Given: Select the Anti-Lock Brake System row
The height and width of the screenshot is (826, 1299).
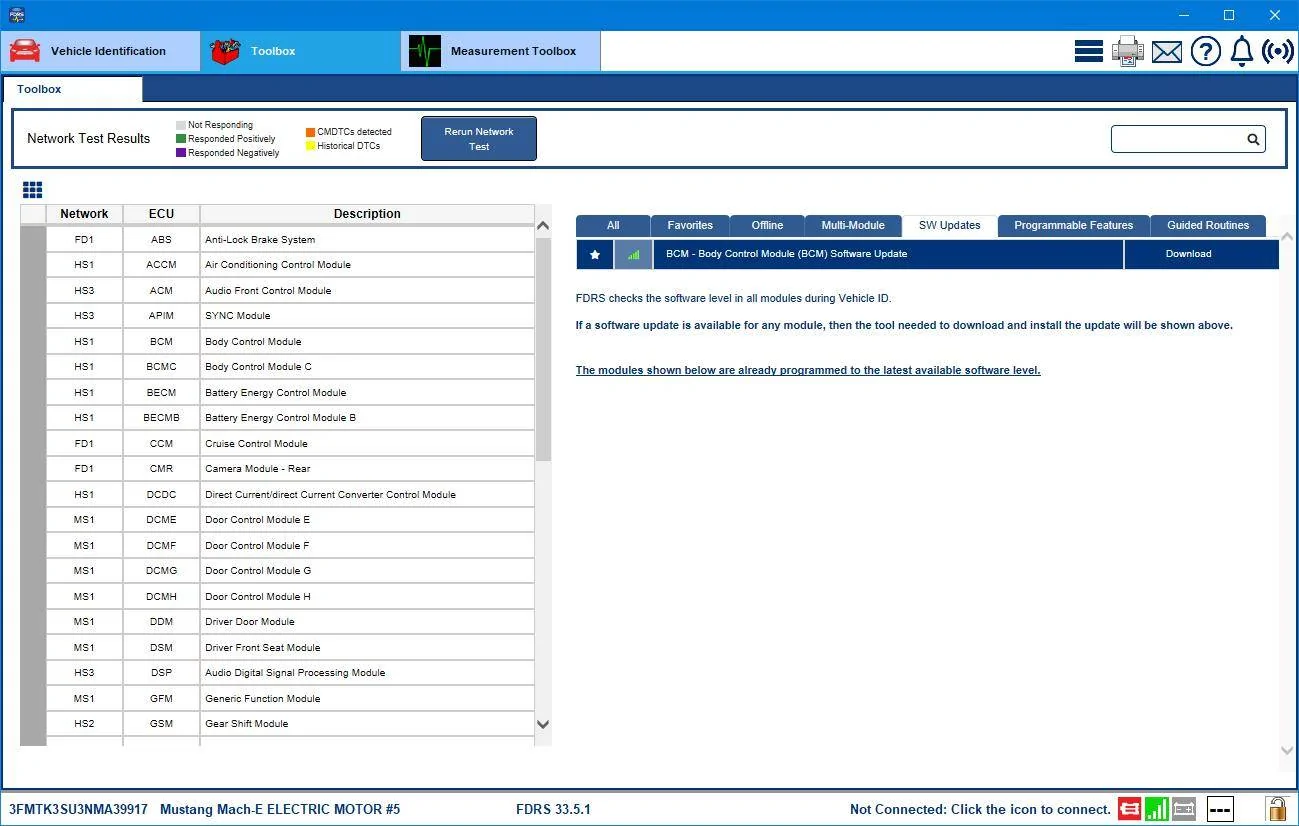Looking at the screenshot, I should point(290,240).
